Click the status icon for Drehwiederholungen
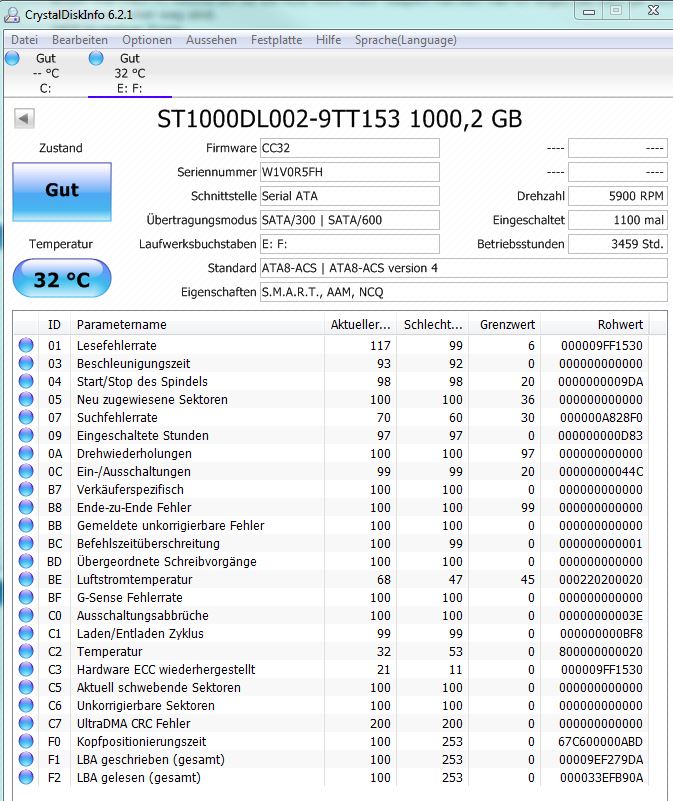Screen dimensions: 673x801 pos(26,453)
